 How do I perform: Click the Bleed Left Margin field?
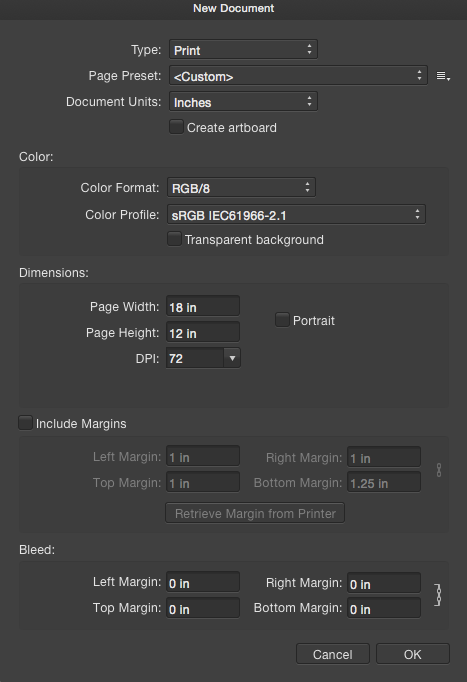[203, 582]
